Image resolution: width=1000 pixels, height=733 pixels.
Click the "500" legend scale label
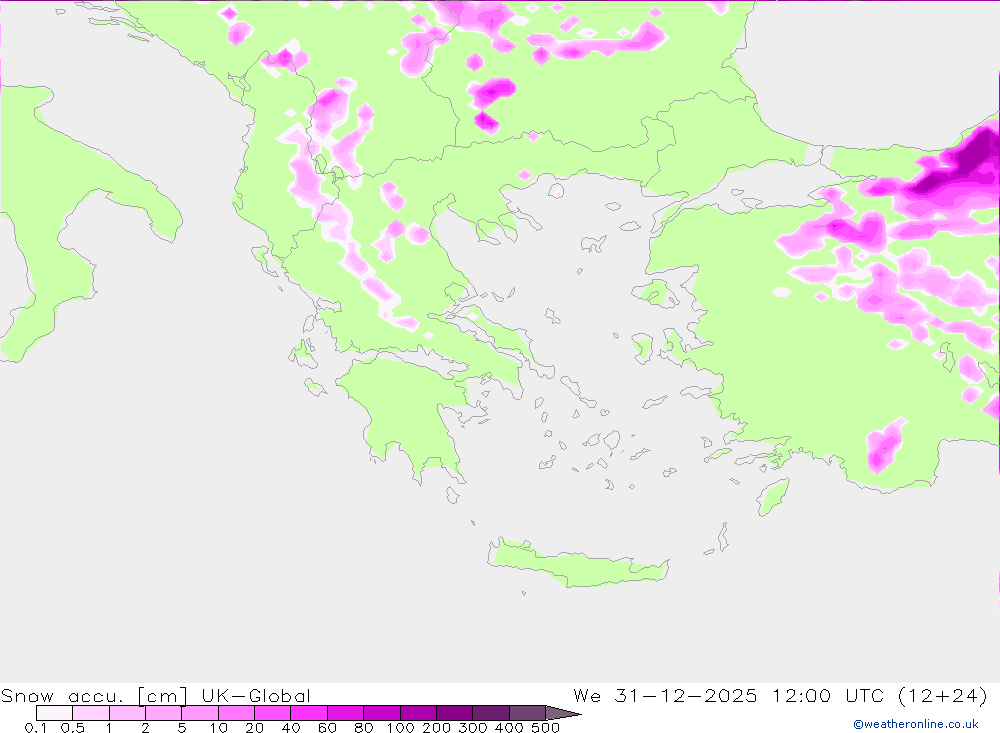click(x=546, y=727)
